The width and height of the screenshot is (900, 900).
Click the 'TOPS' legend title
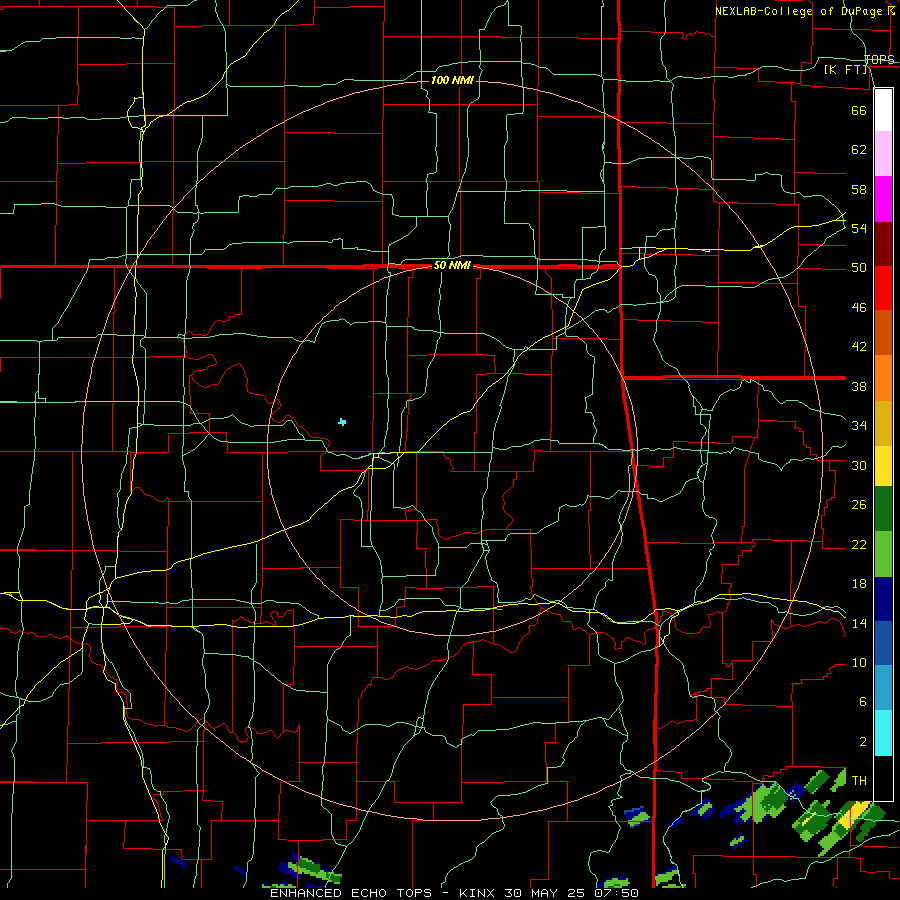click(x=879, y=59)
